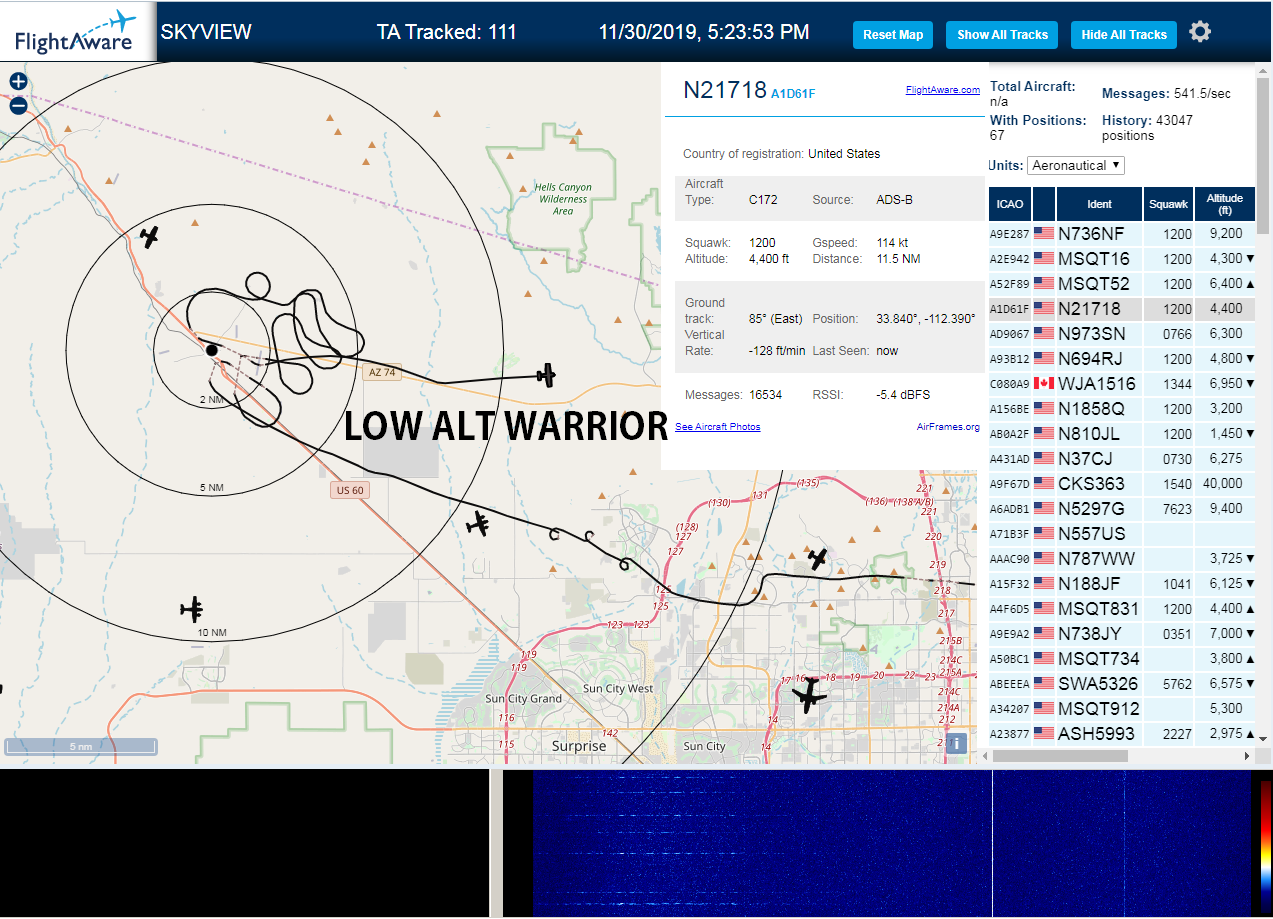Select aircraft row MSQT734
Screen dimensions: 1273x919
pos(1121,658)
